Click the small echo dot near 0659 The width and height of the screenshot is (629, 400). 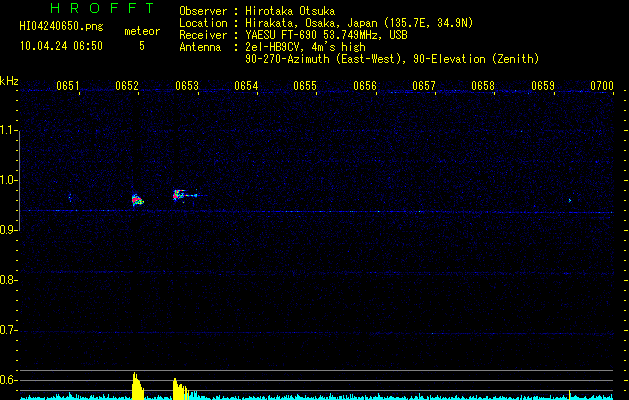click(570, 200)
